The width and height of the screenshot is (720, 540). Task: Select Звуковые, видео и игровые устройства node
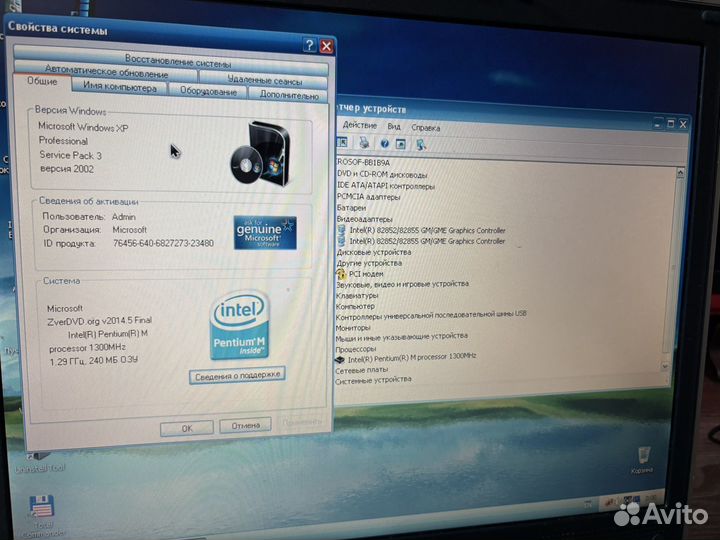tap(402, 284)
